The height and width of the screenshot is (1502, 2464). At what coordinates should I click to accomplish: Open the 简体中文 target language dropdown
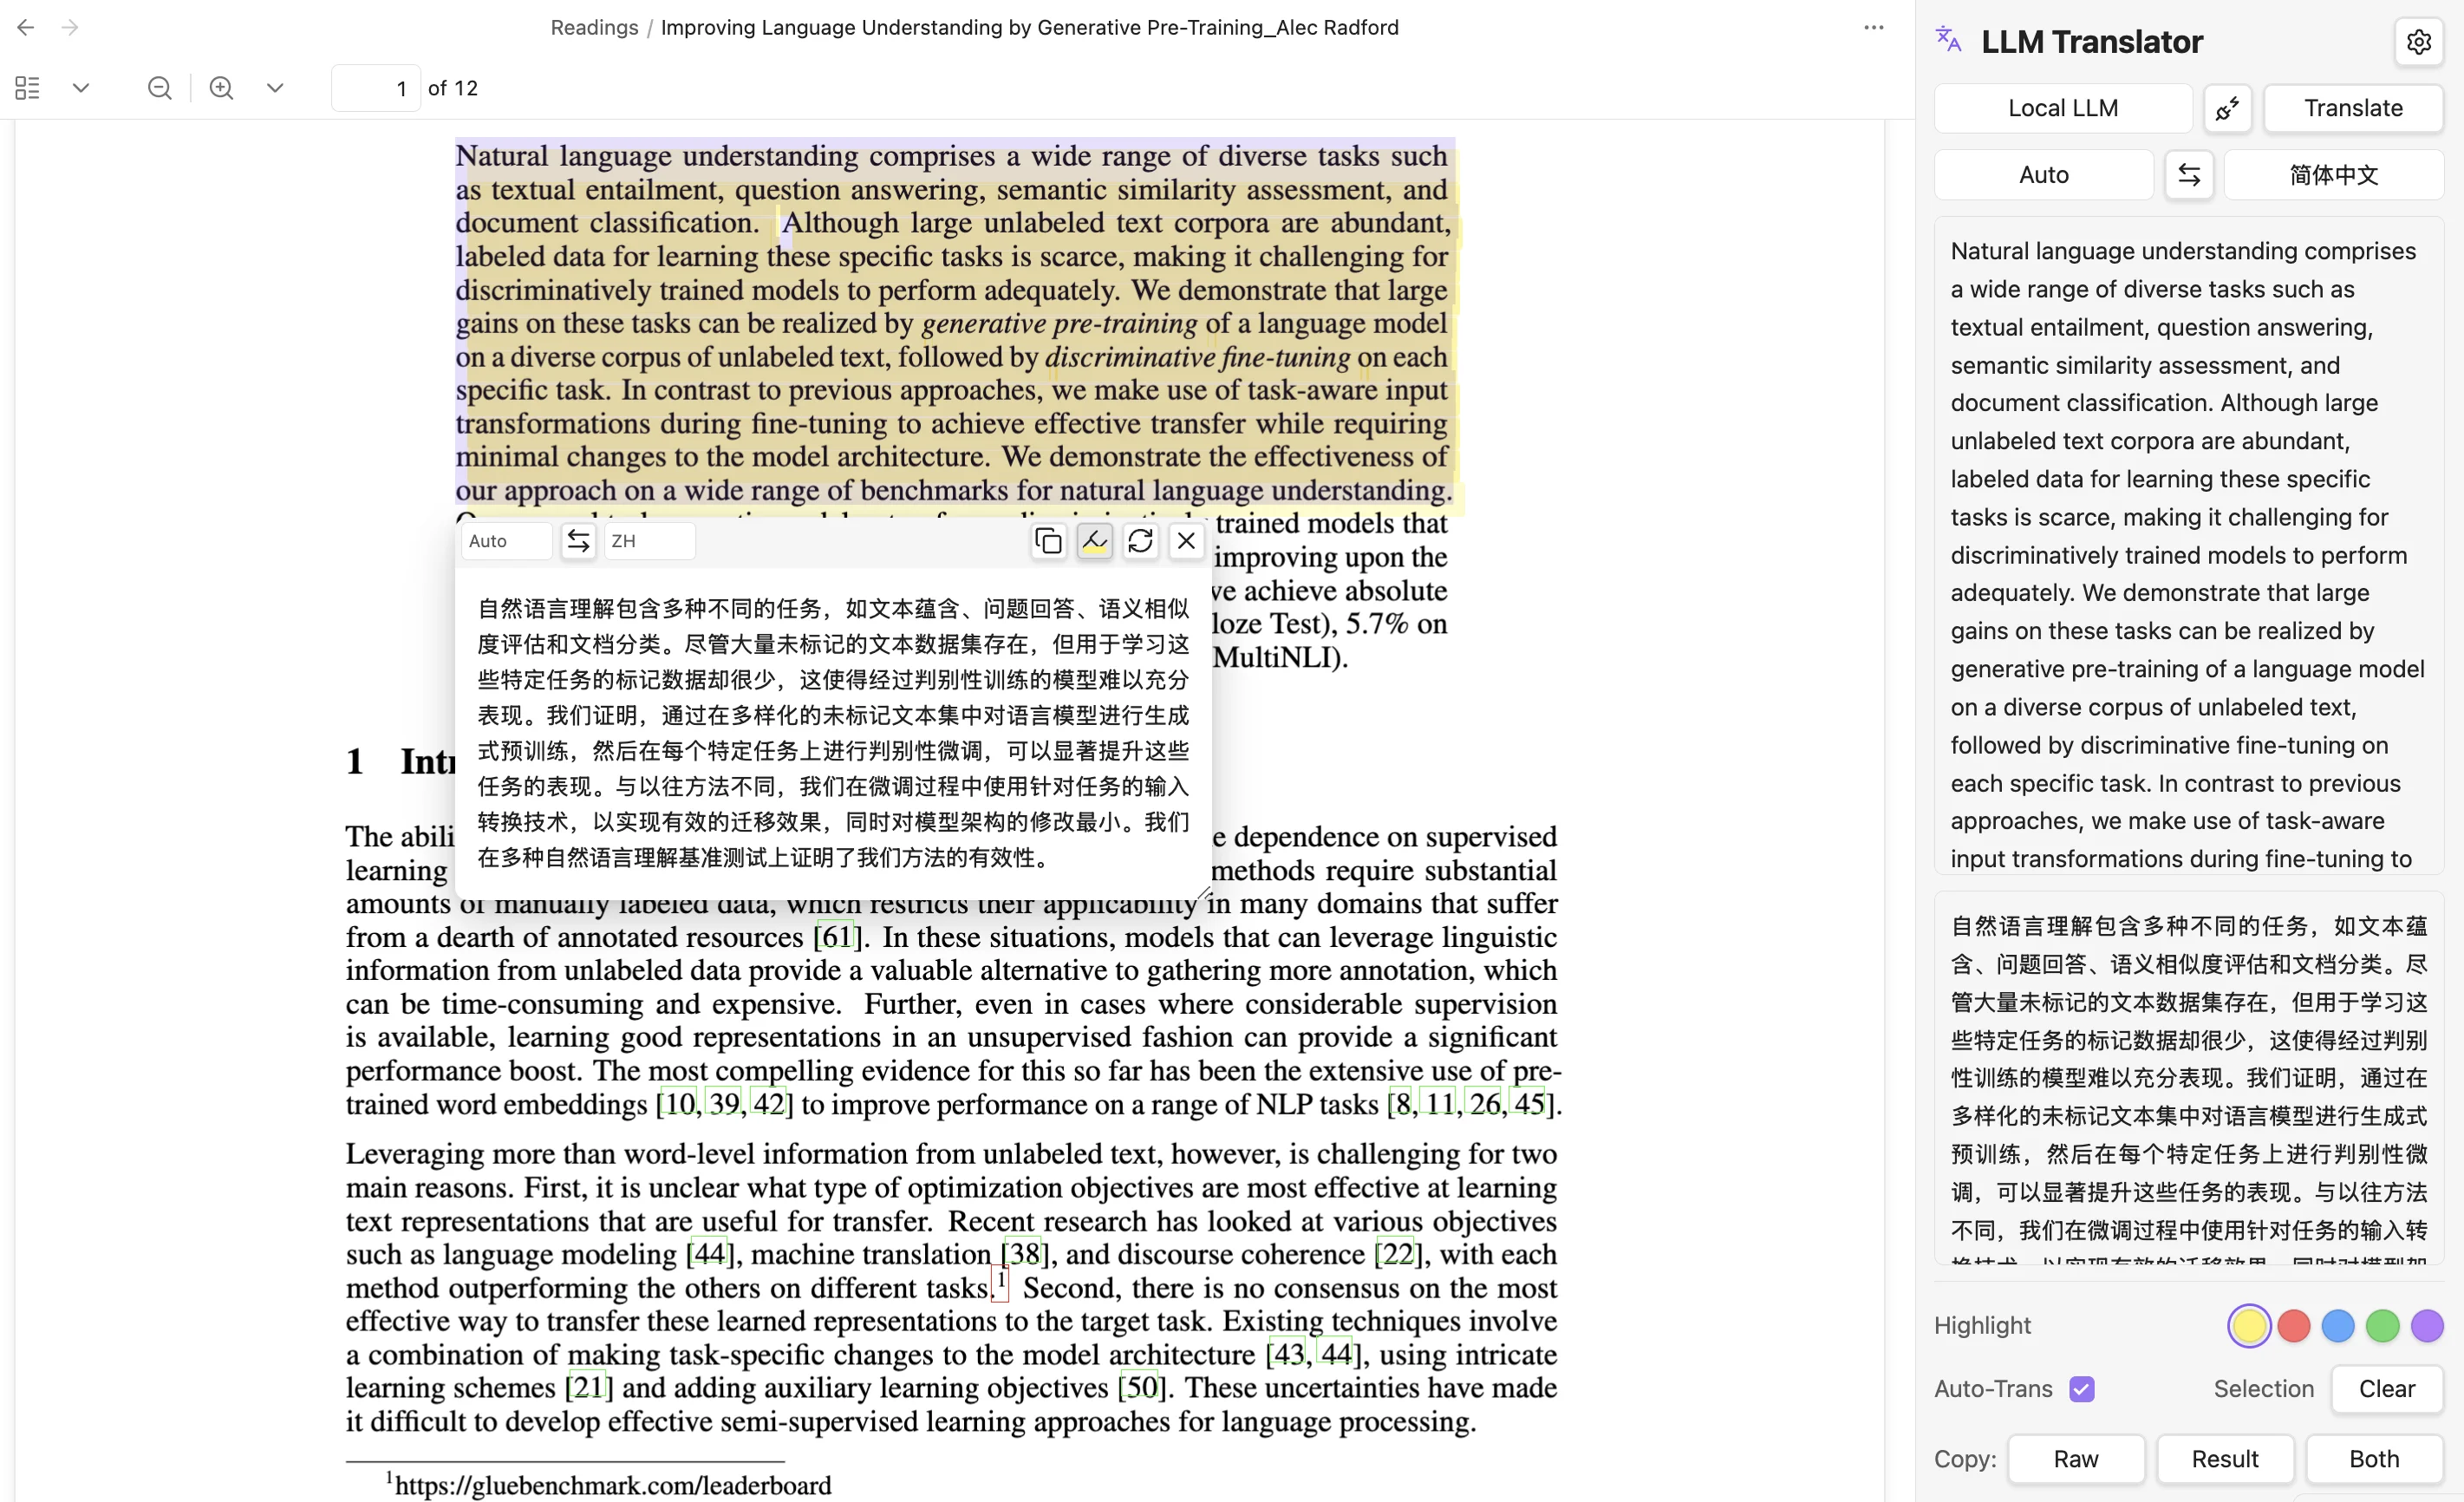pos(2333,175)
